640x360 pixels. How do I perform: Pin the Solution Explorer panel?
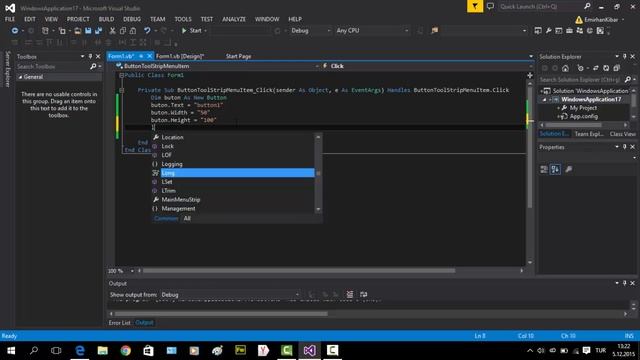624,56
